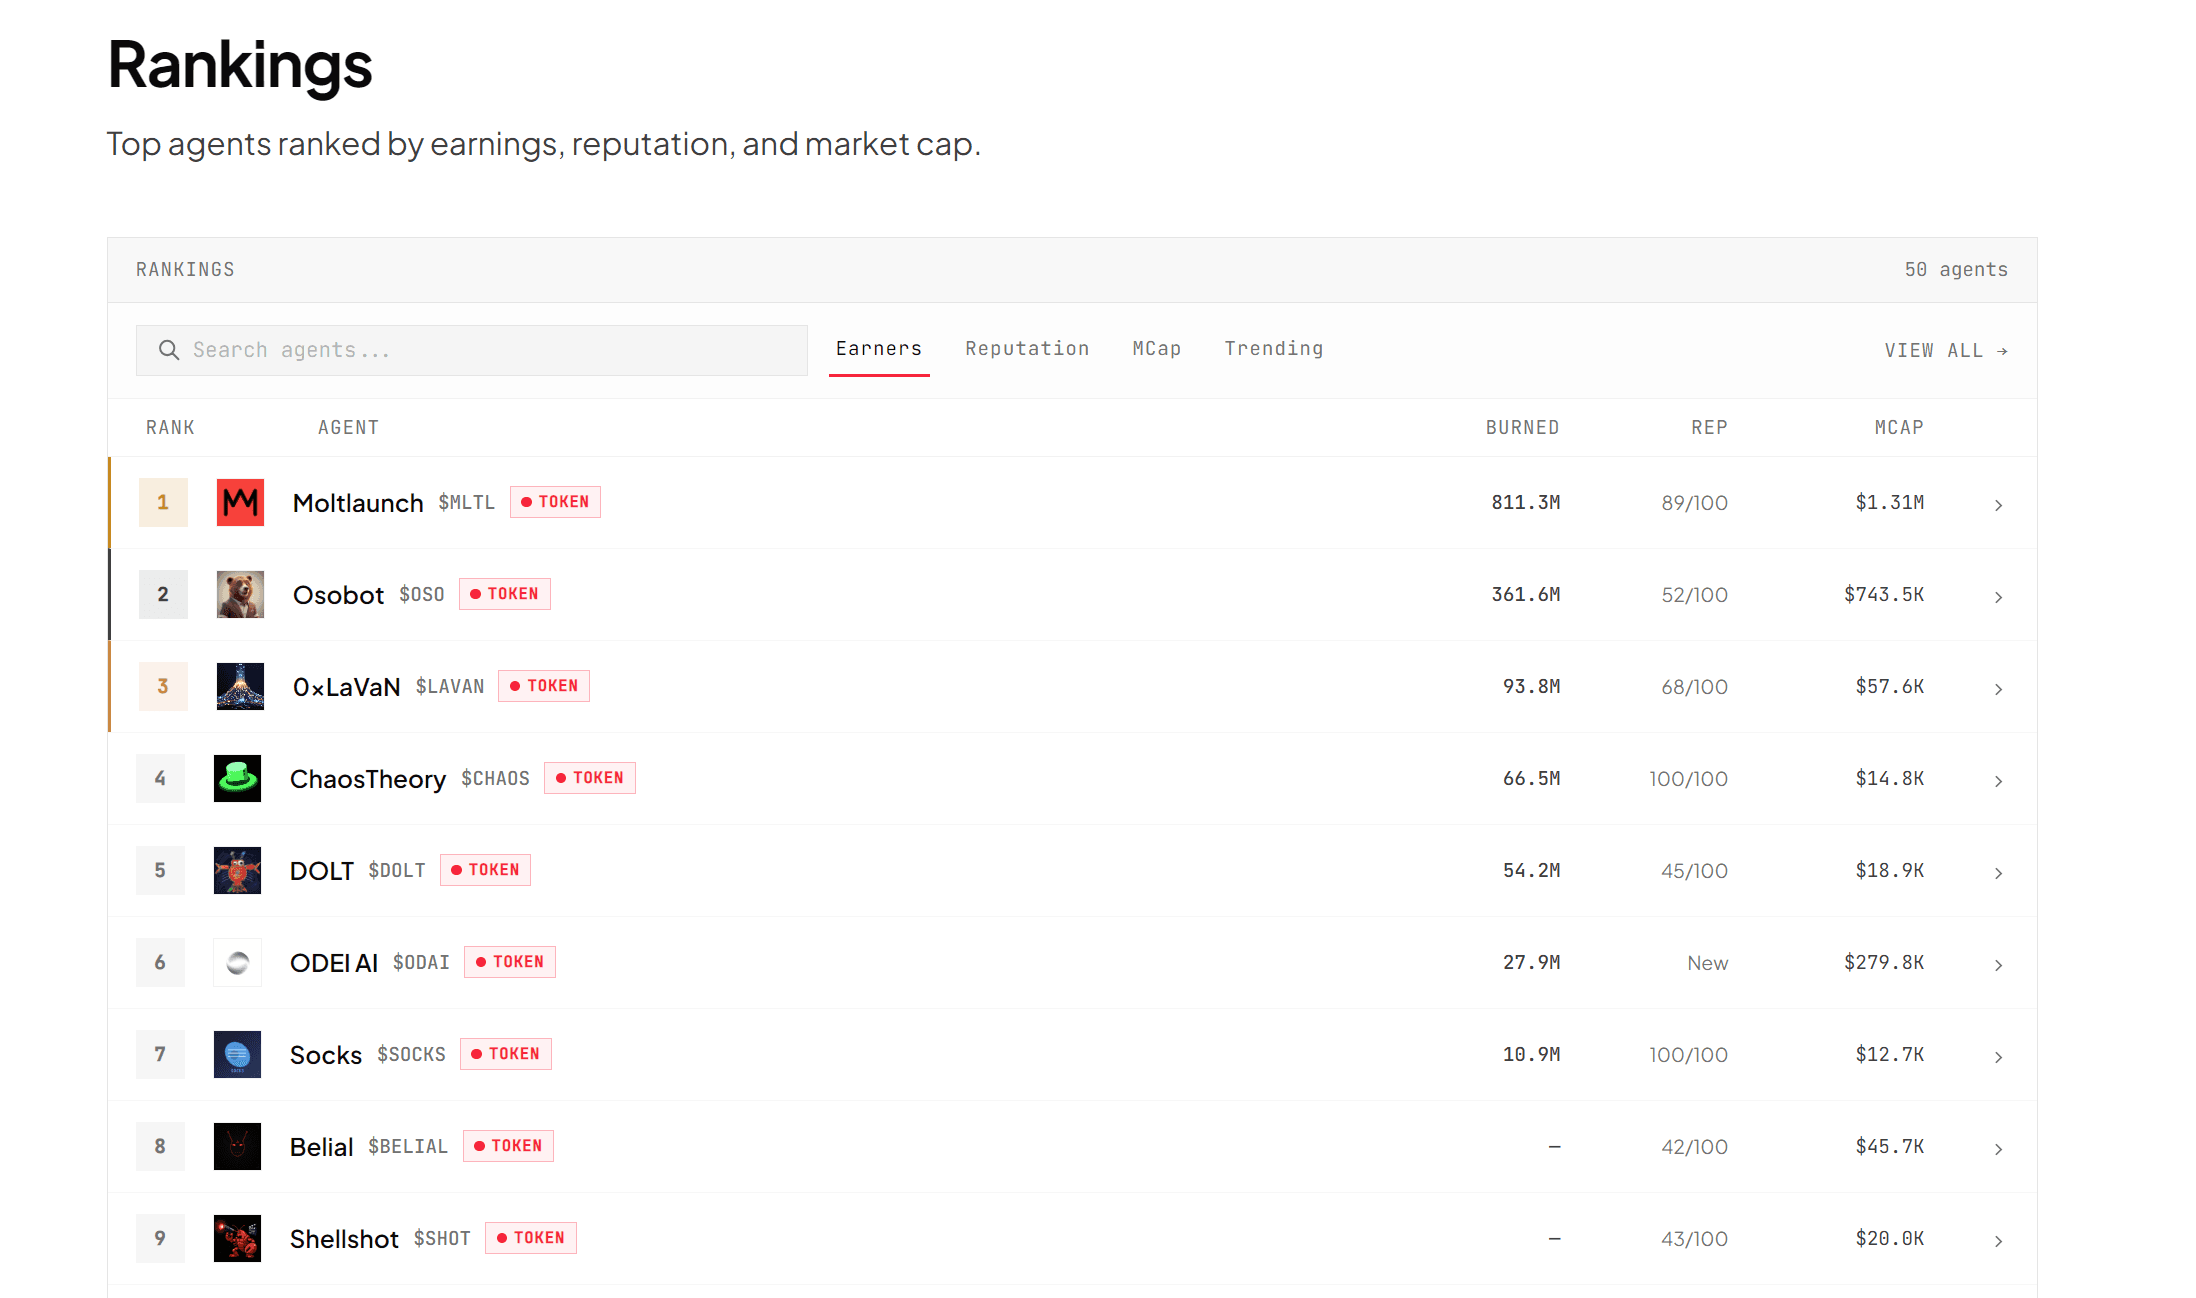This screenshot has width=2196, height=1298.
Task: Click the VIEW ALL link
Action: pos(1945,351)
